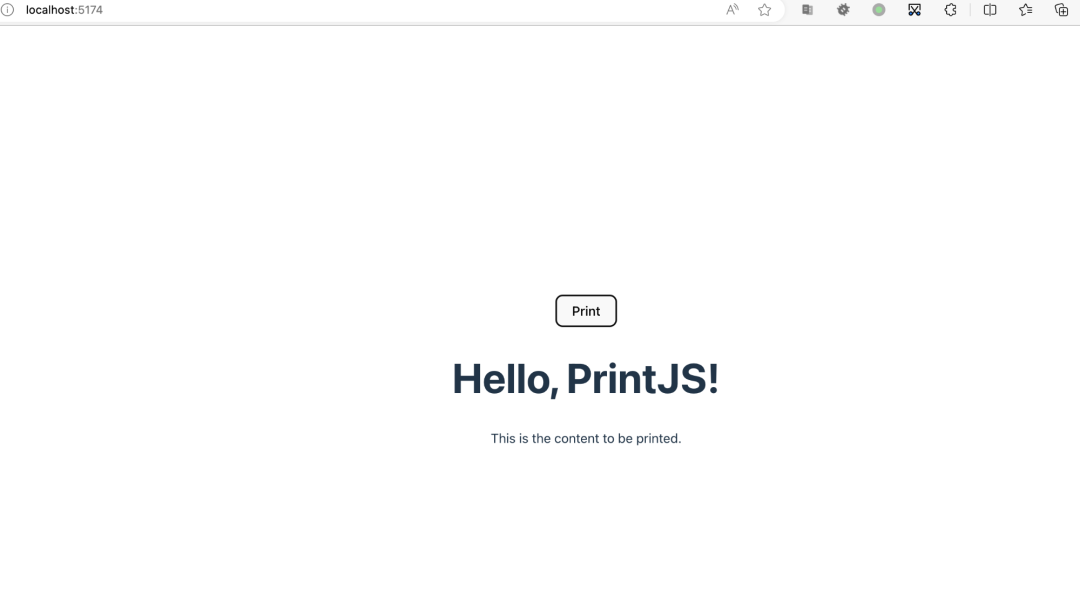1080x603 pixels.
Task: Click the site information icon in address bar
Action: tap(10, 9)
